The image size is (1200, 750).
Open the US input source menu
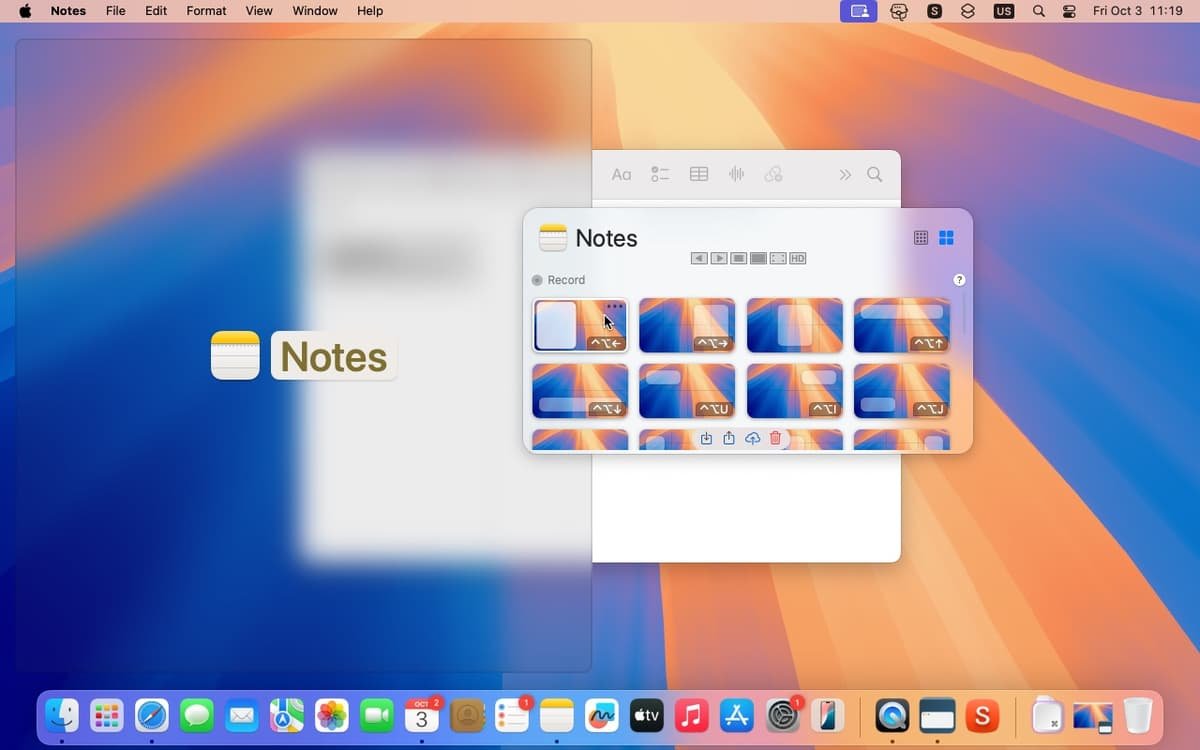tap(1003, 11)
